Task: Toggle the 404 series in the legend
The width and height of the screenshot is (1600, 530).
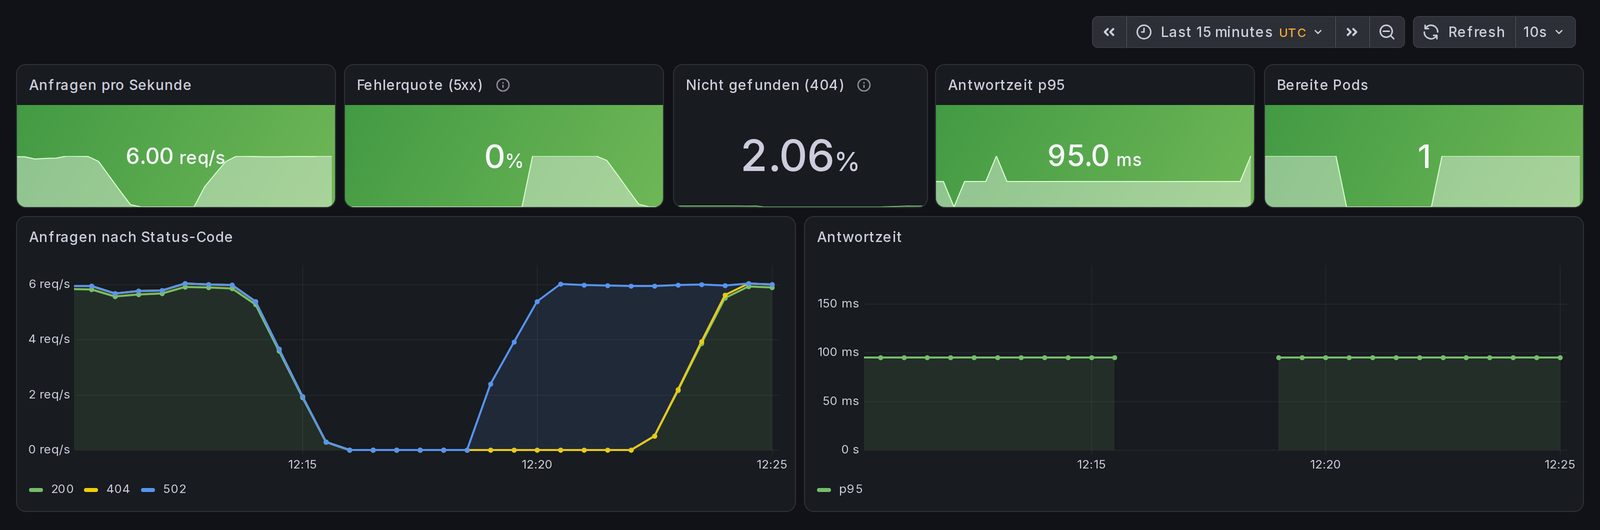Action: pos(108,489)
